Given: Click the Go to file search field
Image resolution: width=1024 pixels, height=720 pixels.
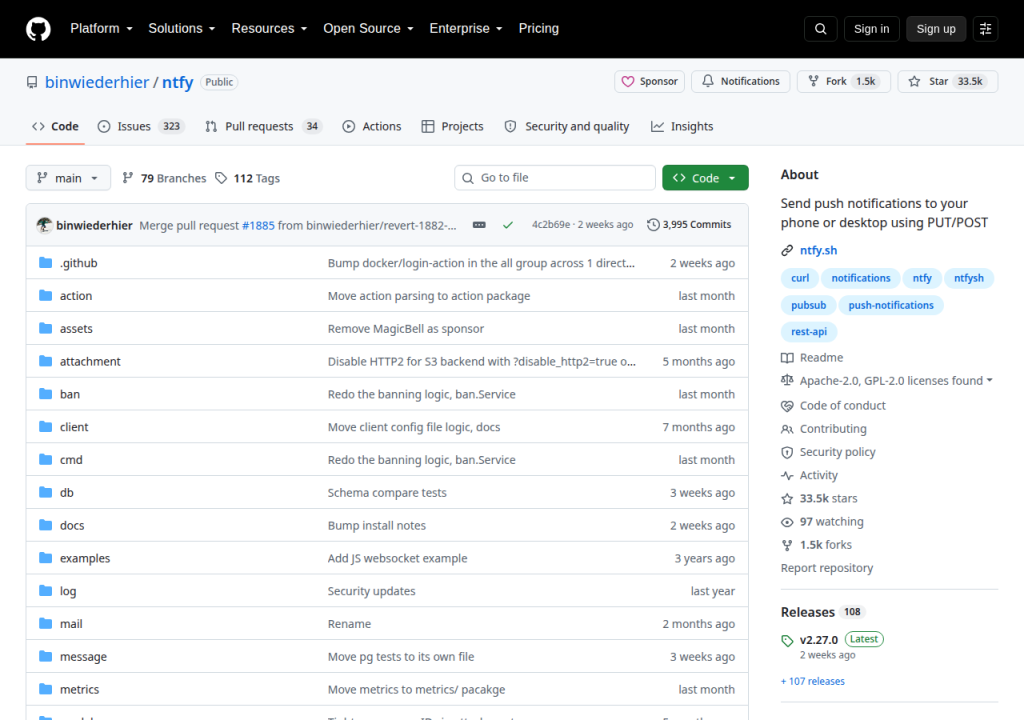Looking at the screenshot, I should click(x=554, y=178).
